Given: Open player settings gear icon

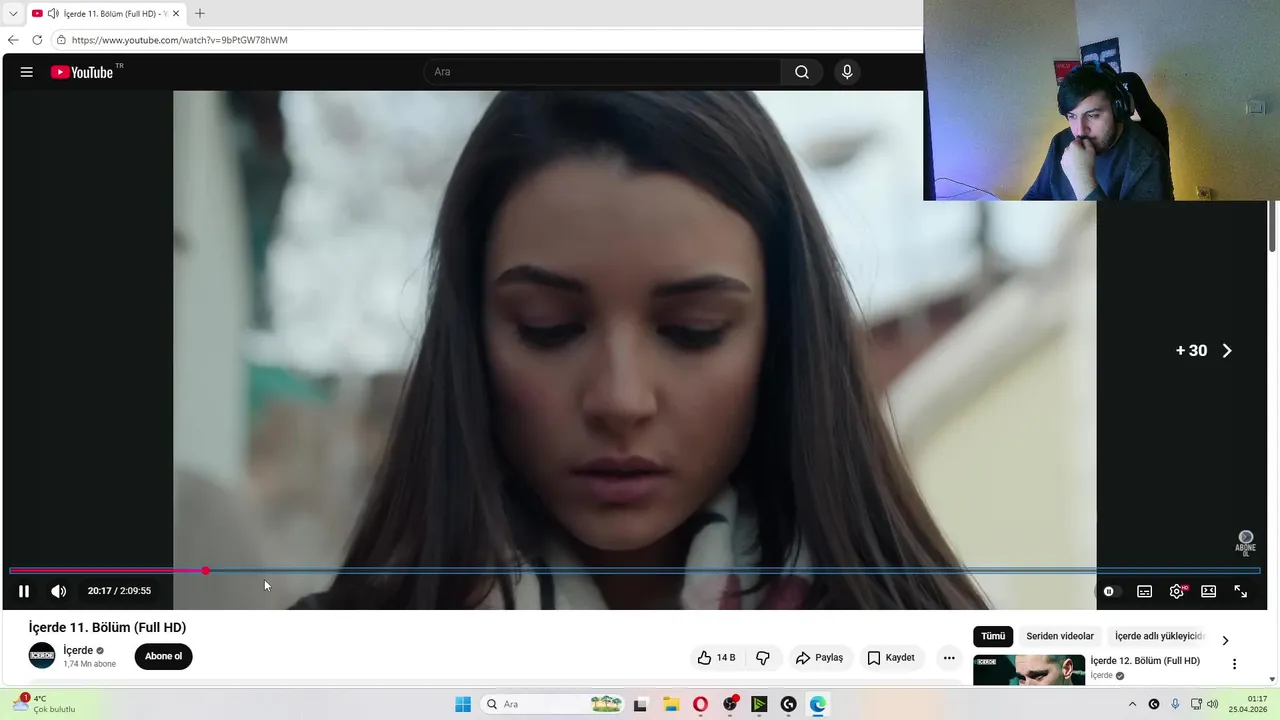Looking at the screenshot, I should point(1177,591).
